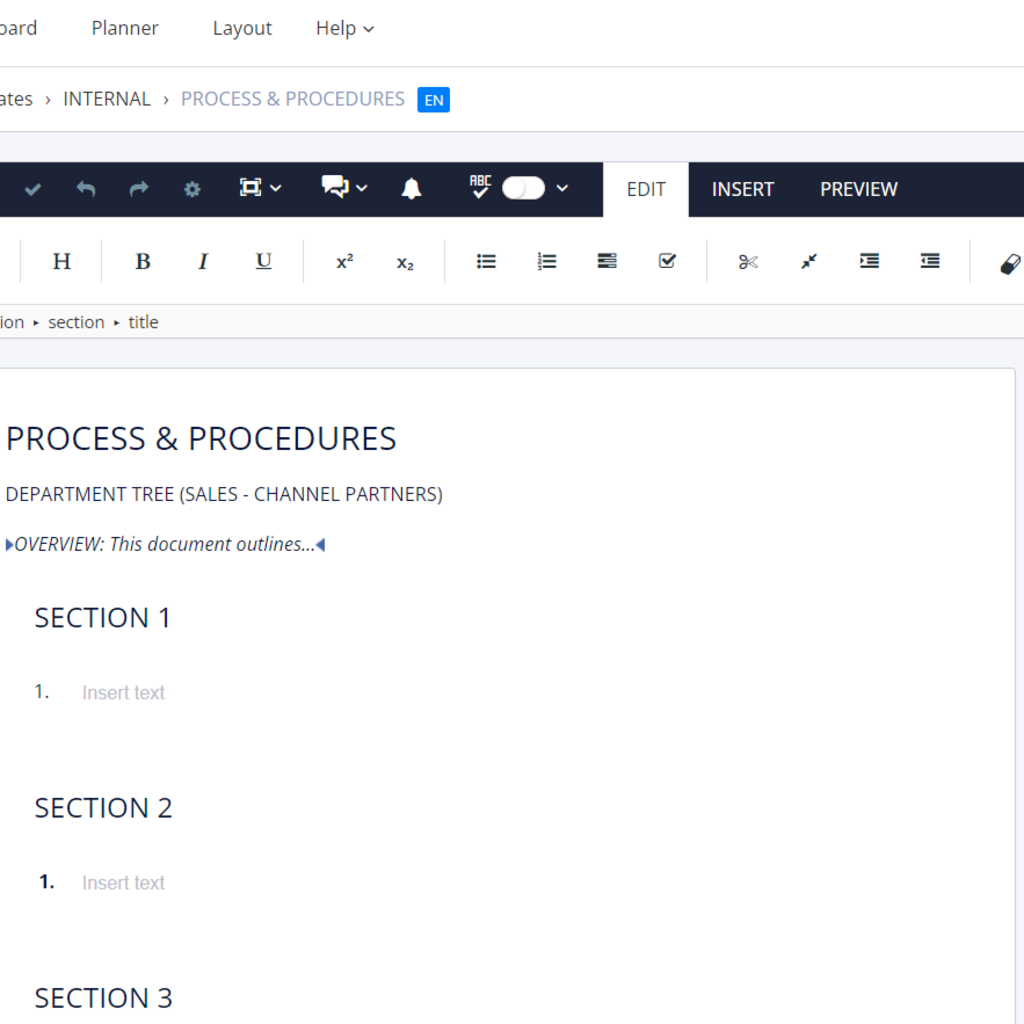This screenshot has height=1024, width=1024.
Task: Go to INTERNAL breadcrumb folder
Action: click(107, 99)
